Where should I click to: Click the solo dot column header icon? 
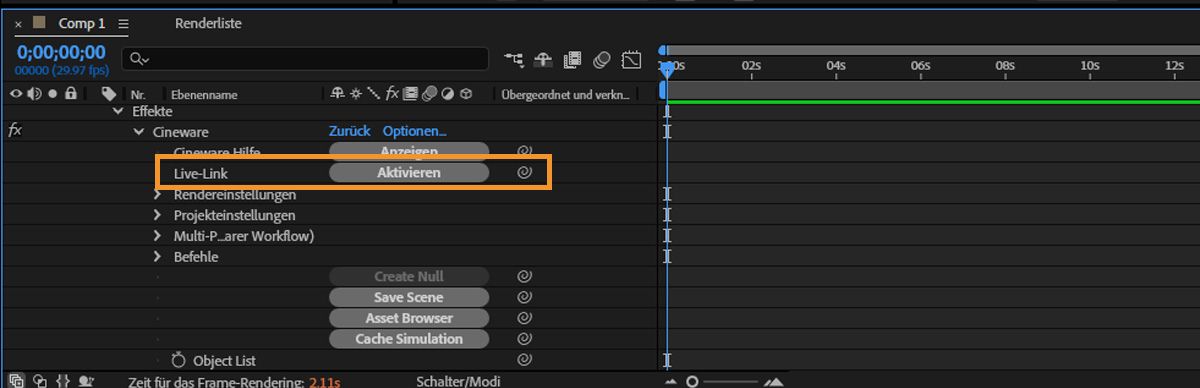(x=52, y=93)
